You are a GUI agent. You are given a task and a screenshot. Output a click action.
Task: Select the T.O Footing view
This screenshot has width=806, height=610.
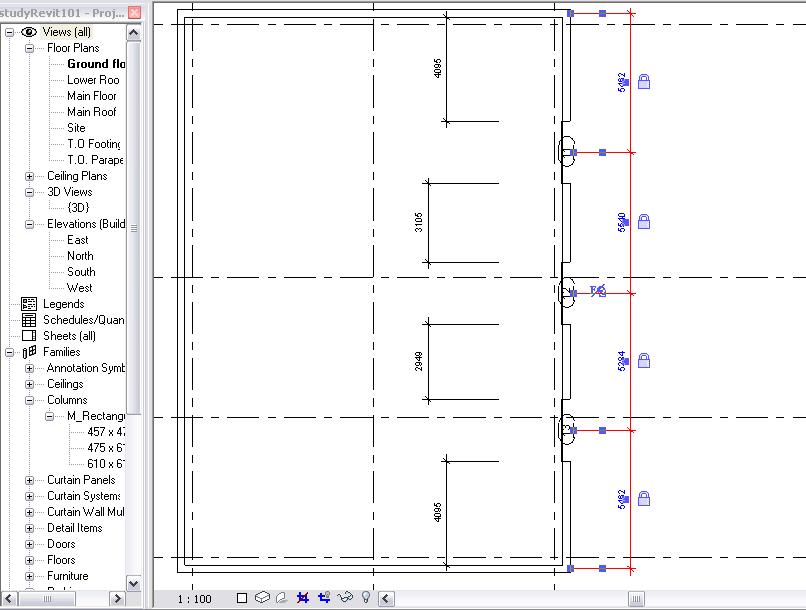pyautogui.click(x=94, y=143)
